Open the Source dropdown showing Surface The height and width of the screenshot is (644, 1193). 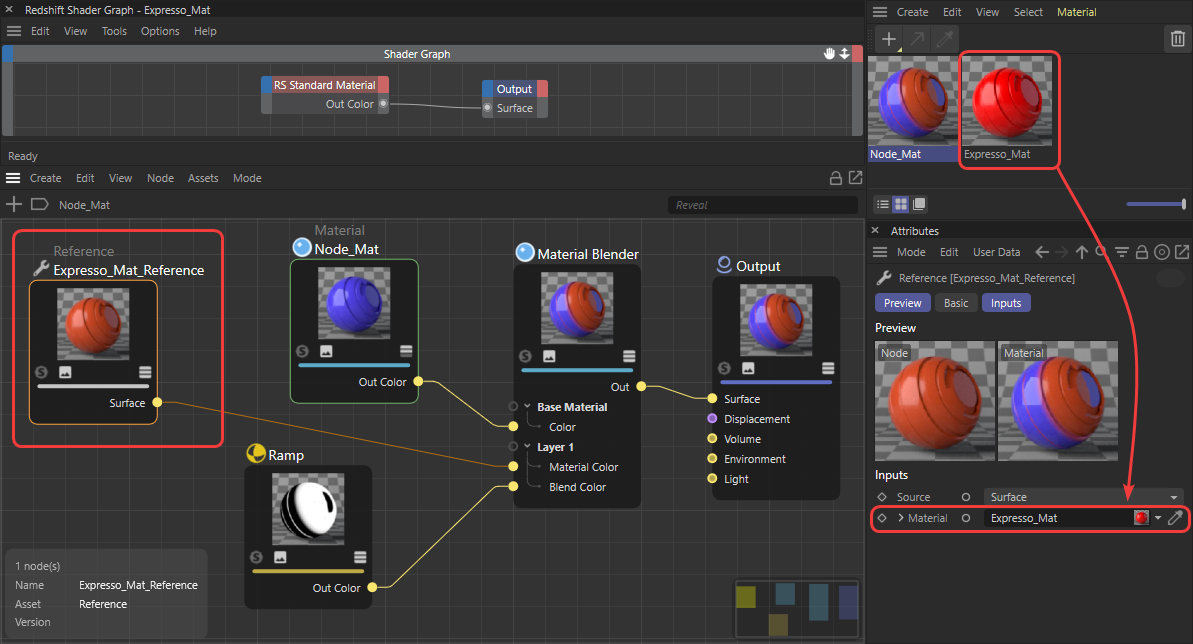(1082, 497)
